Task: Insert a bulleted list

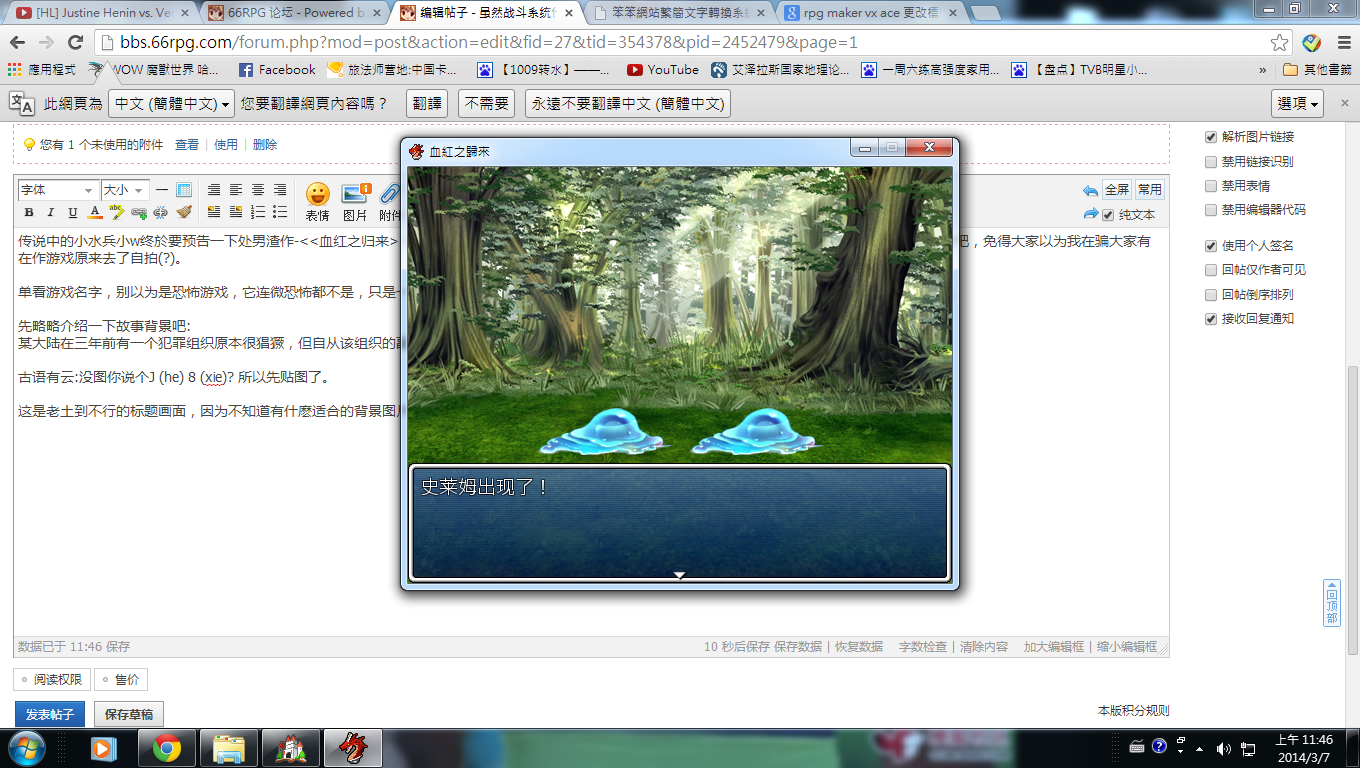Action: coord(280,212)
